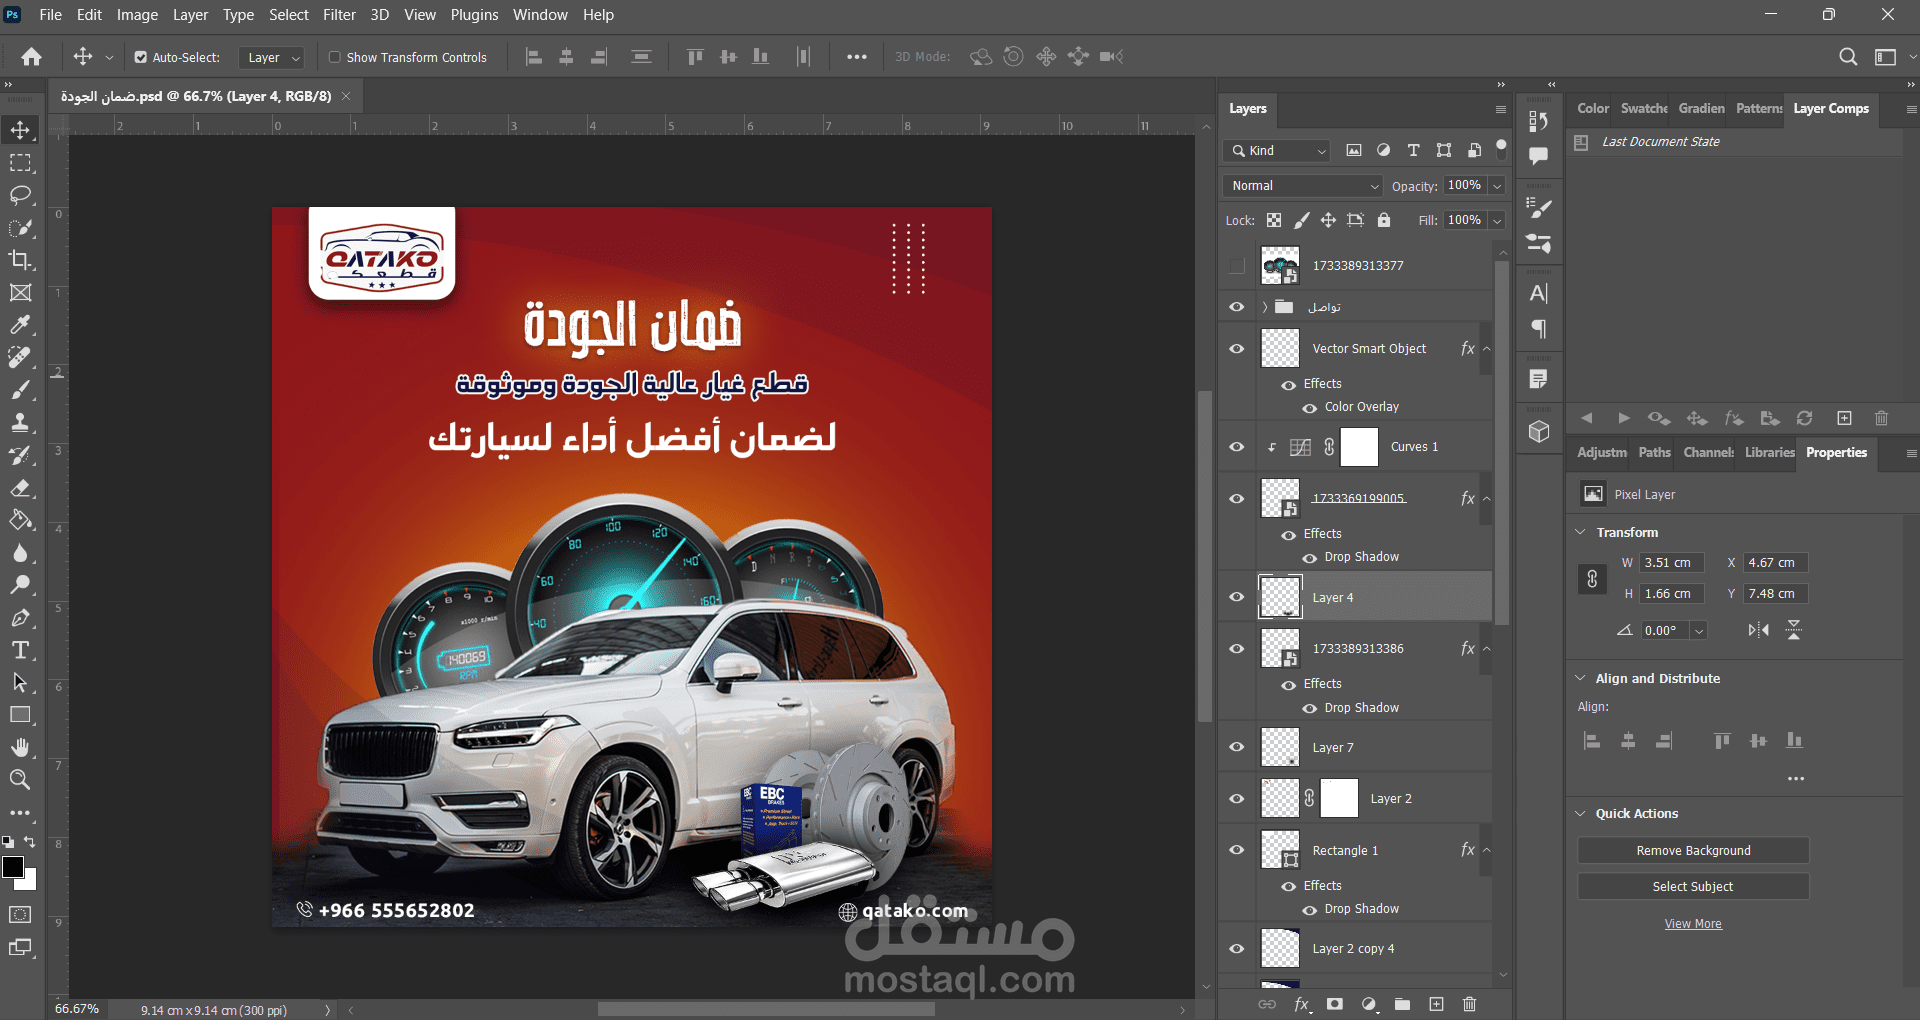The height and width of the screenshot is (1020, 1920).
Task: Open the blend mode Normal dropdown
Action: coord(1302,186)
